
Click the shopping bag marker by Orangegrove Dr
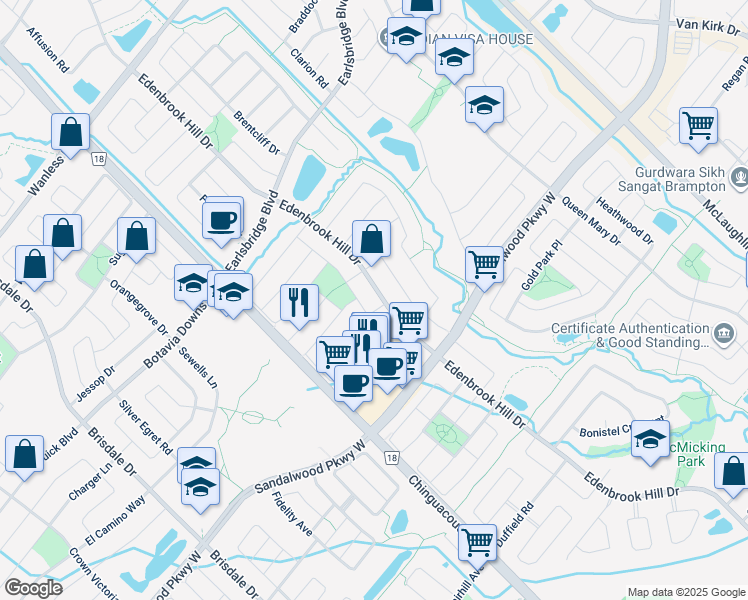point(136,236)
